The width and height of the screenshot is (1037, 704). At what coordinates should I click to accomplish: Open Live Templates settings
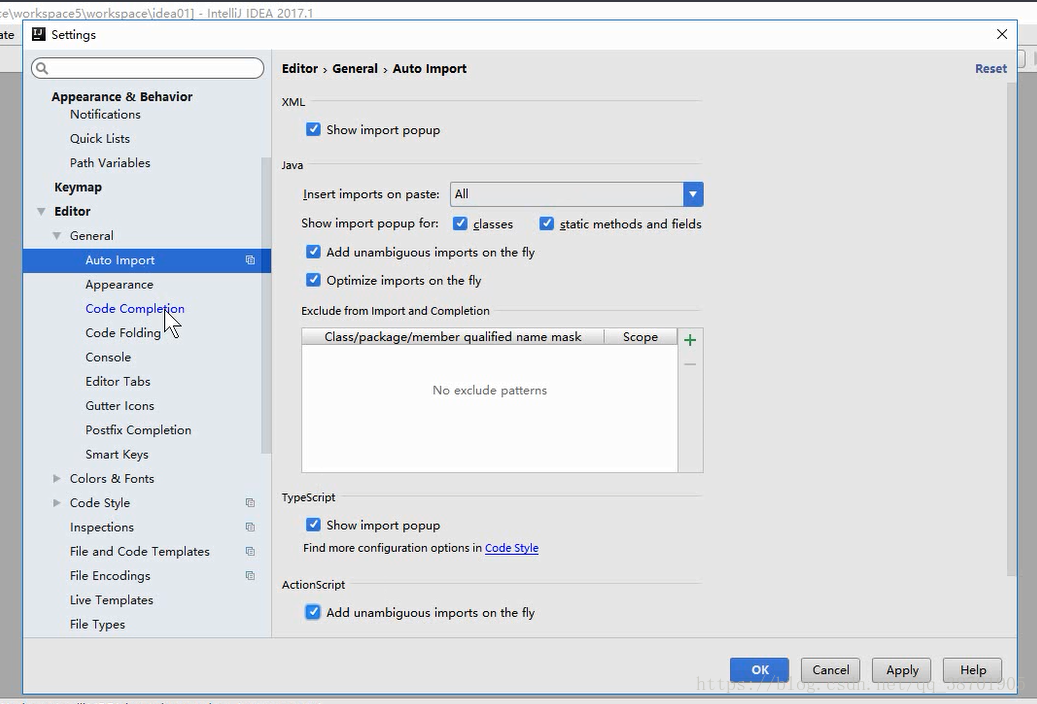[x=111, y=600]
